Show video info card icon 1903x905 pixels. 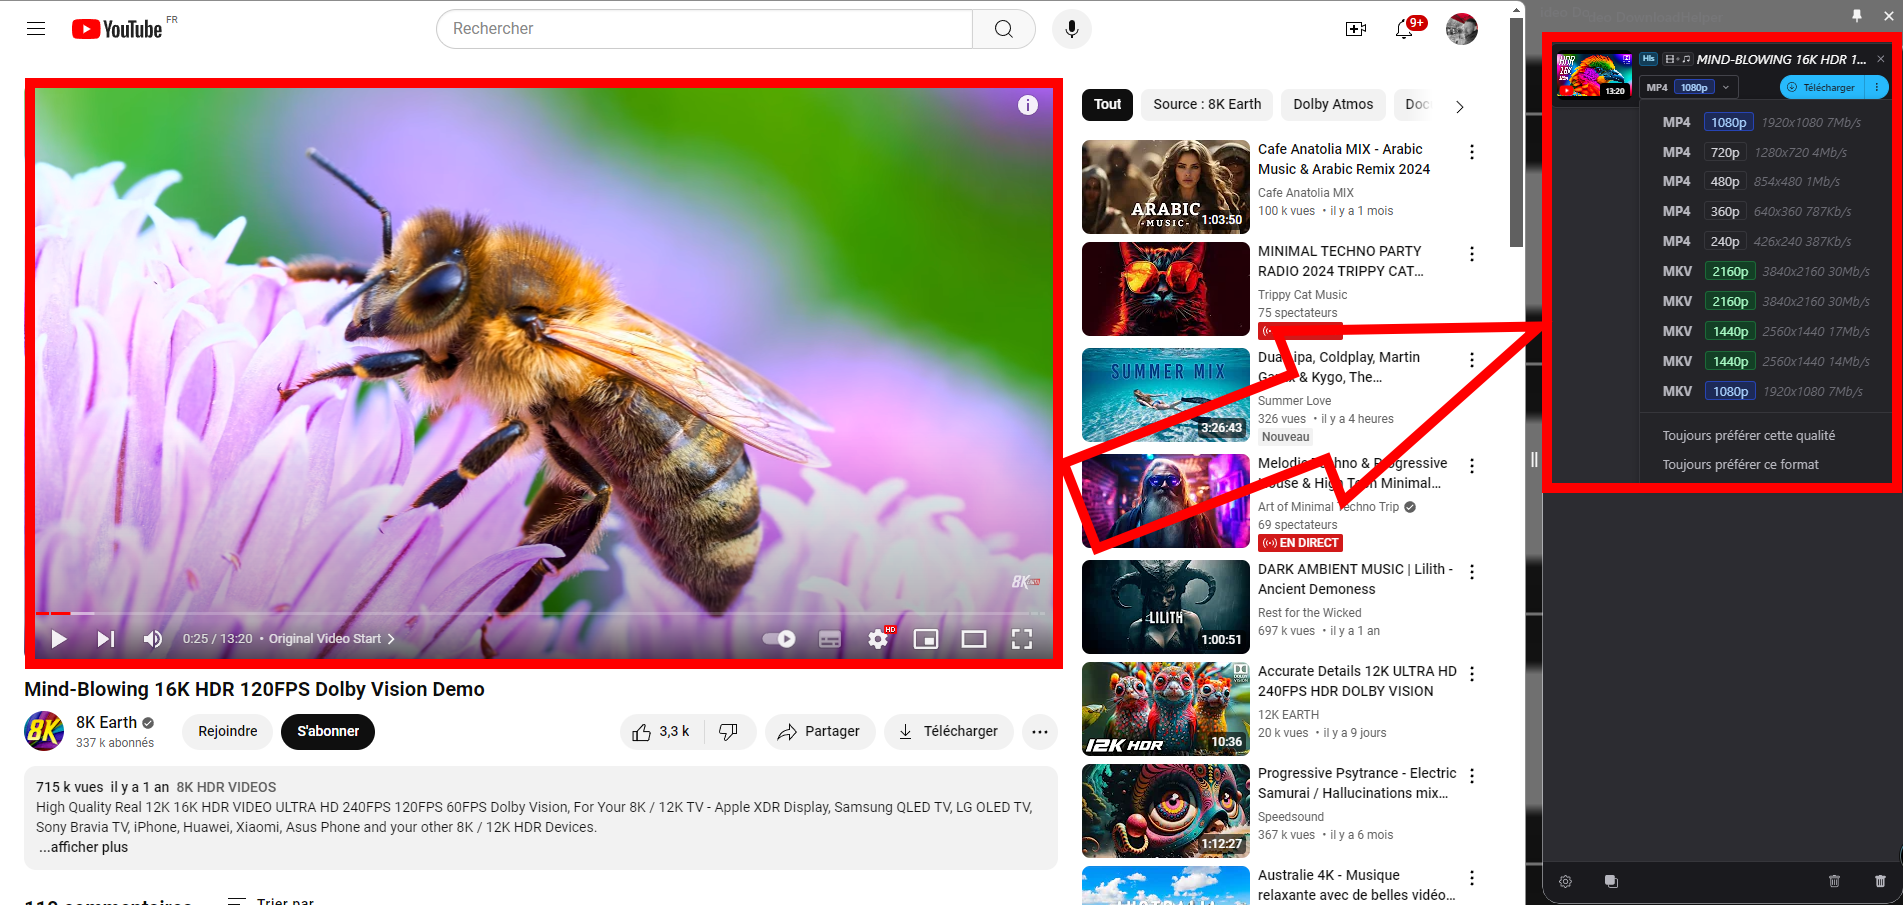point(1028,105)
